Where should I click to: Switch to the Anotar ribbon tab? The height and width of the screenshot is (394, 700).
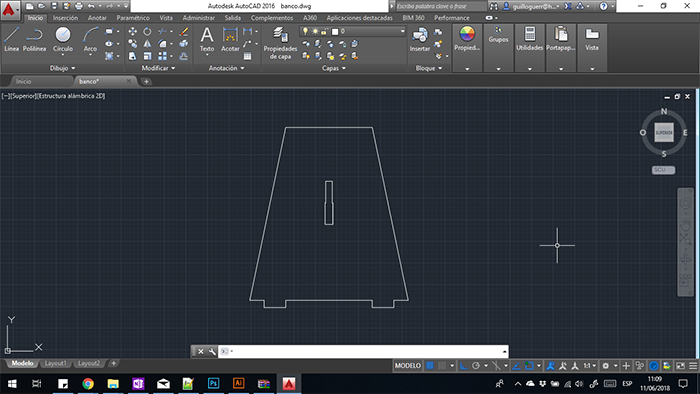pyautogui.click(x=97, y=18)
